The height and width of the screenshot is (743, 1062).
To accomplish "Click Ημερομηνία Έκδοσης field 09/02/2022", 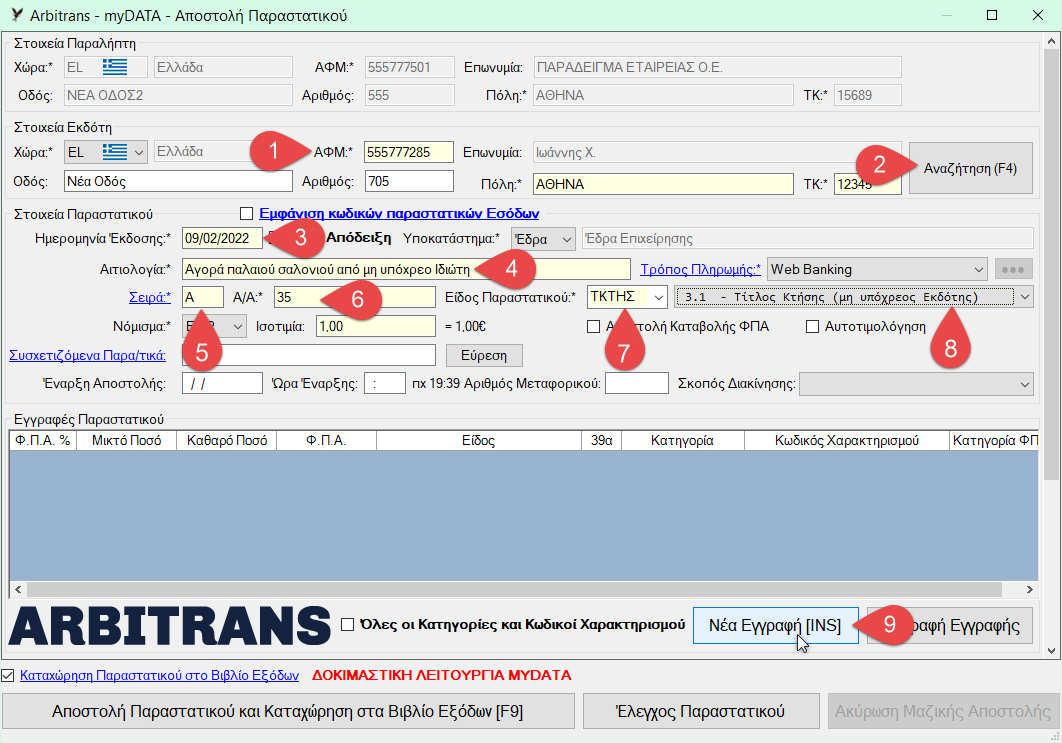I will pos(222,238).
